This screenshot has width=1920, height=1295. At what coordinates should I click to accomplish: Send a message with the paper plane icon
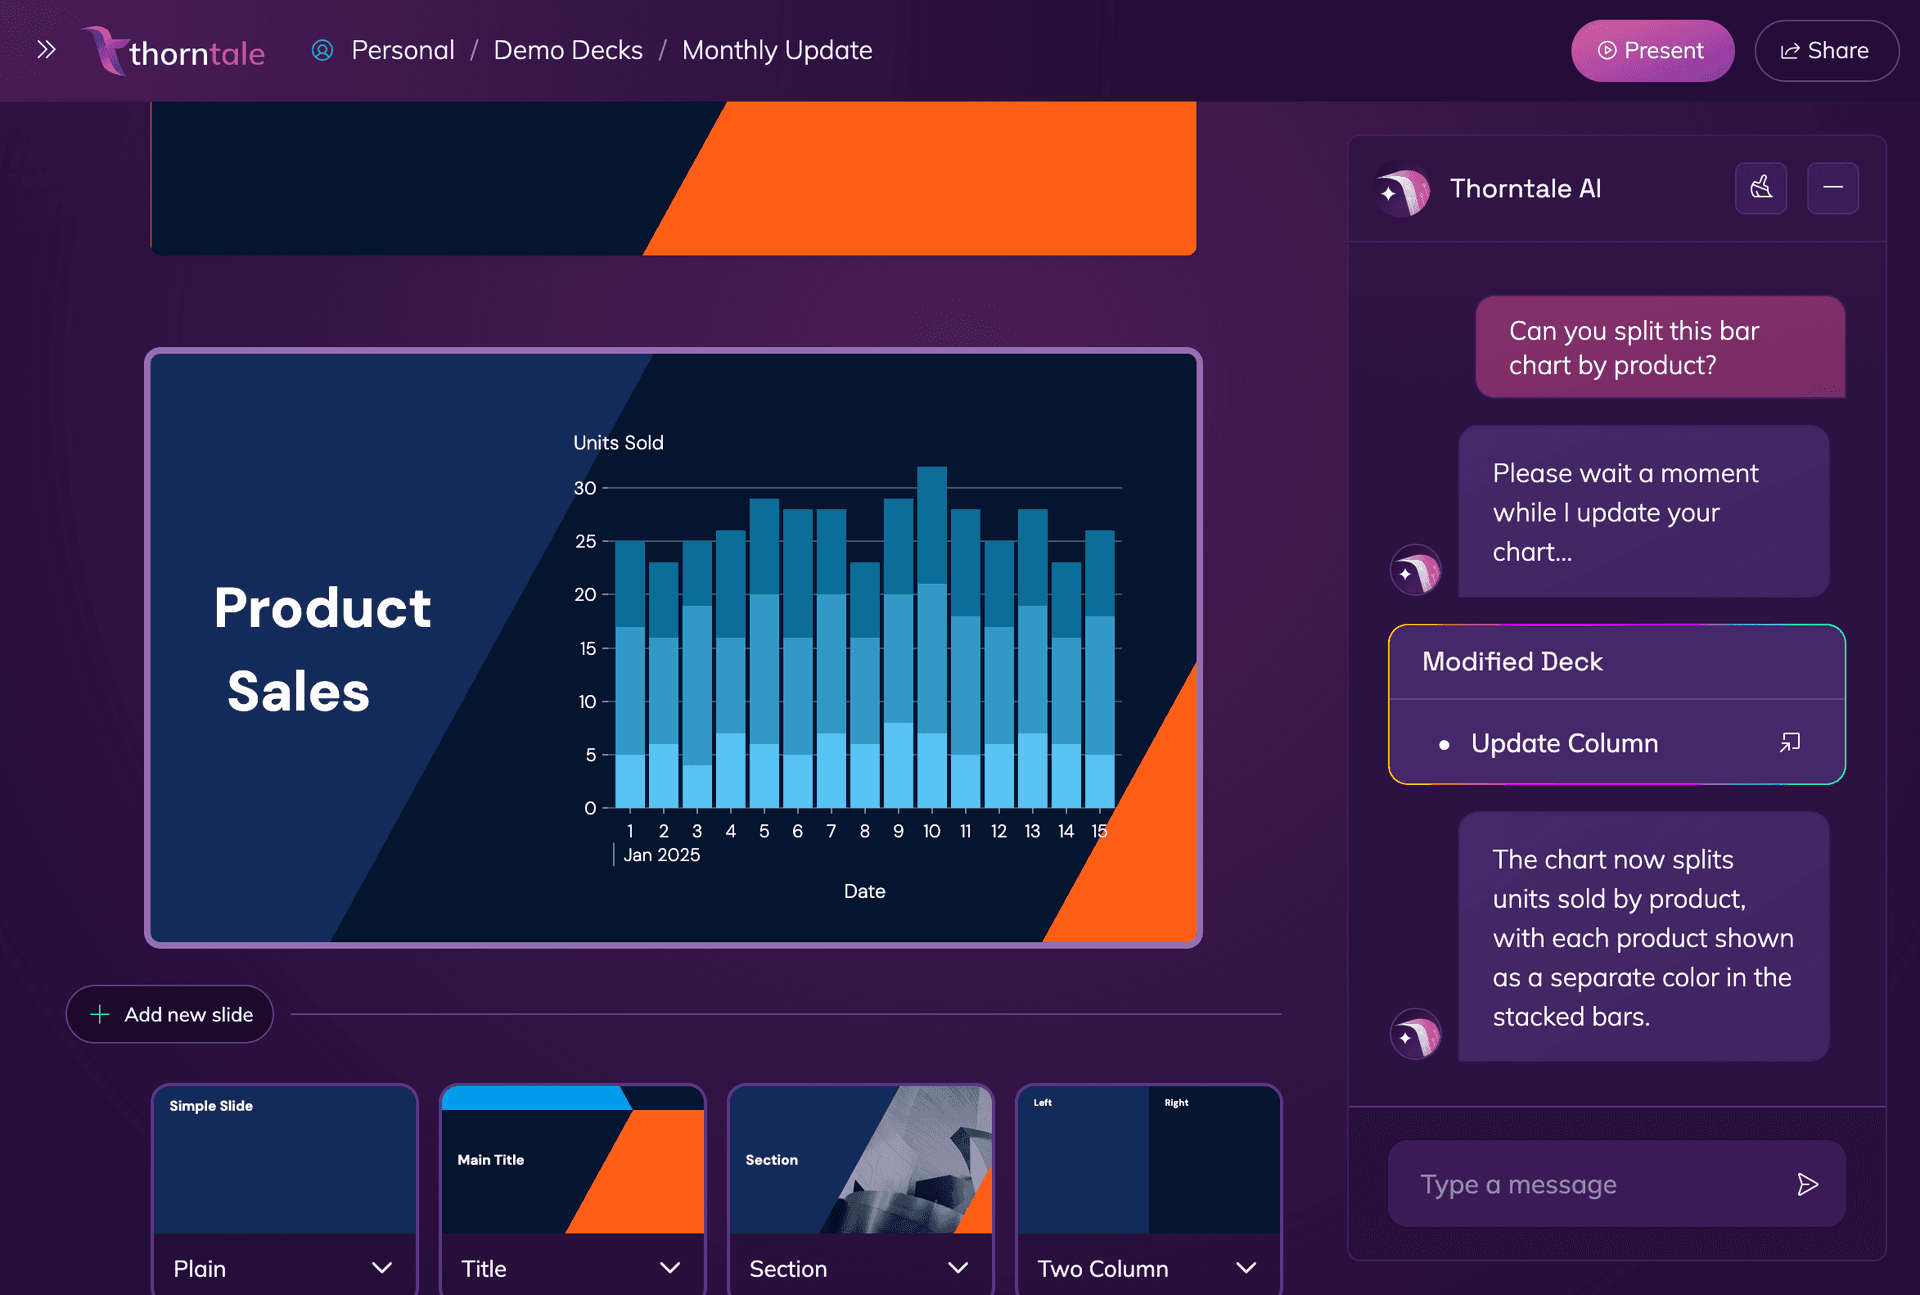1808,1183
